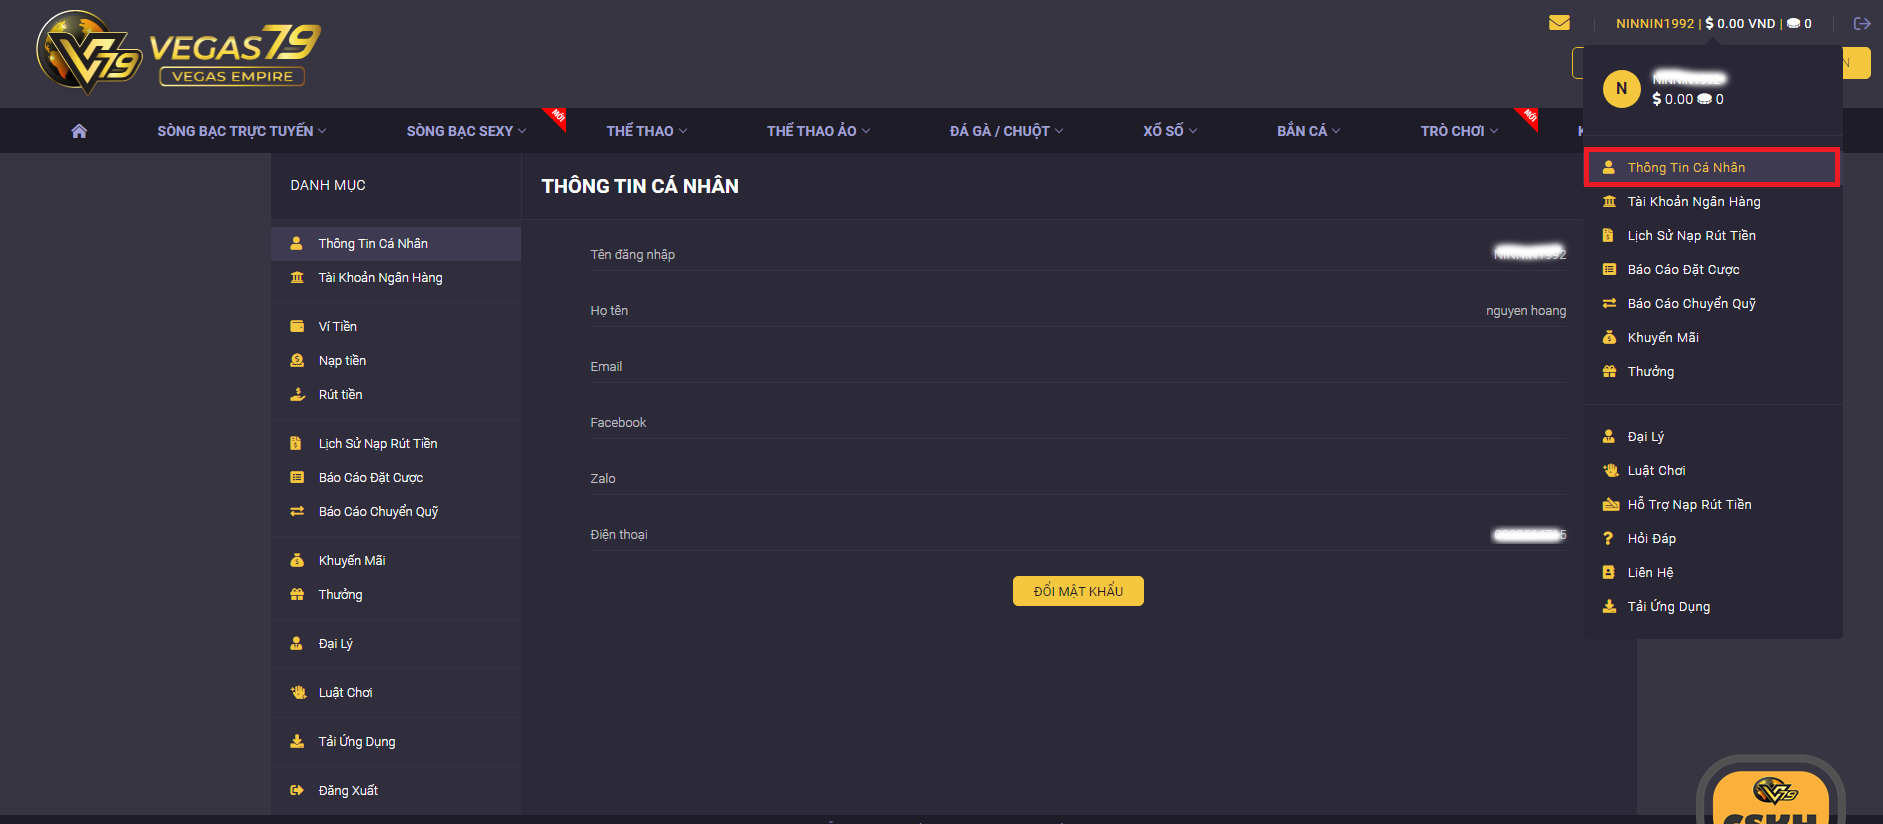Image resolution: width=1883 pixels, height=824 pixels.
Task: Click the THÔNG TIN CÁ NHÂN page title
Action: 640,186
